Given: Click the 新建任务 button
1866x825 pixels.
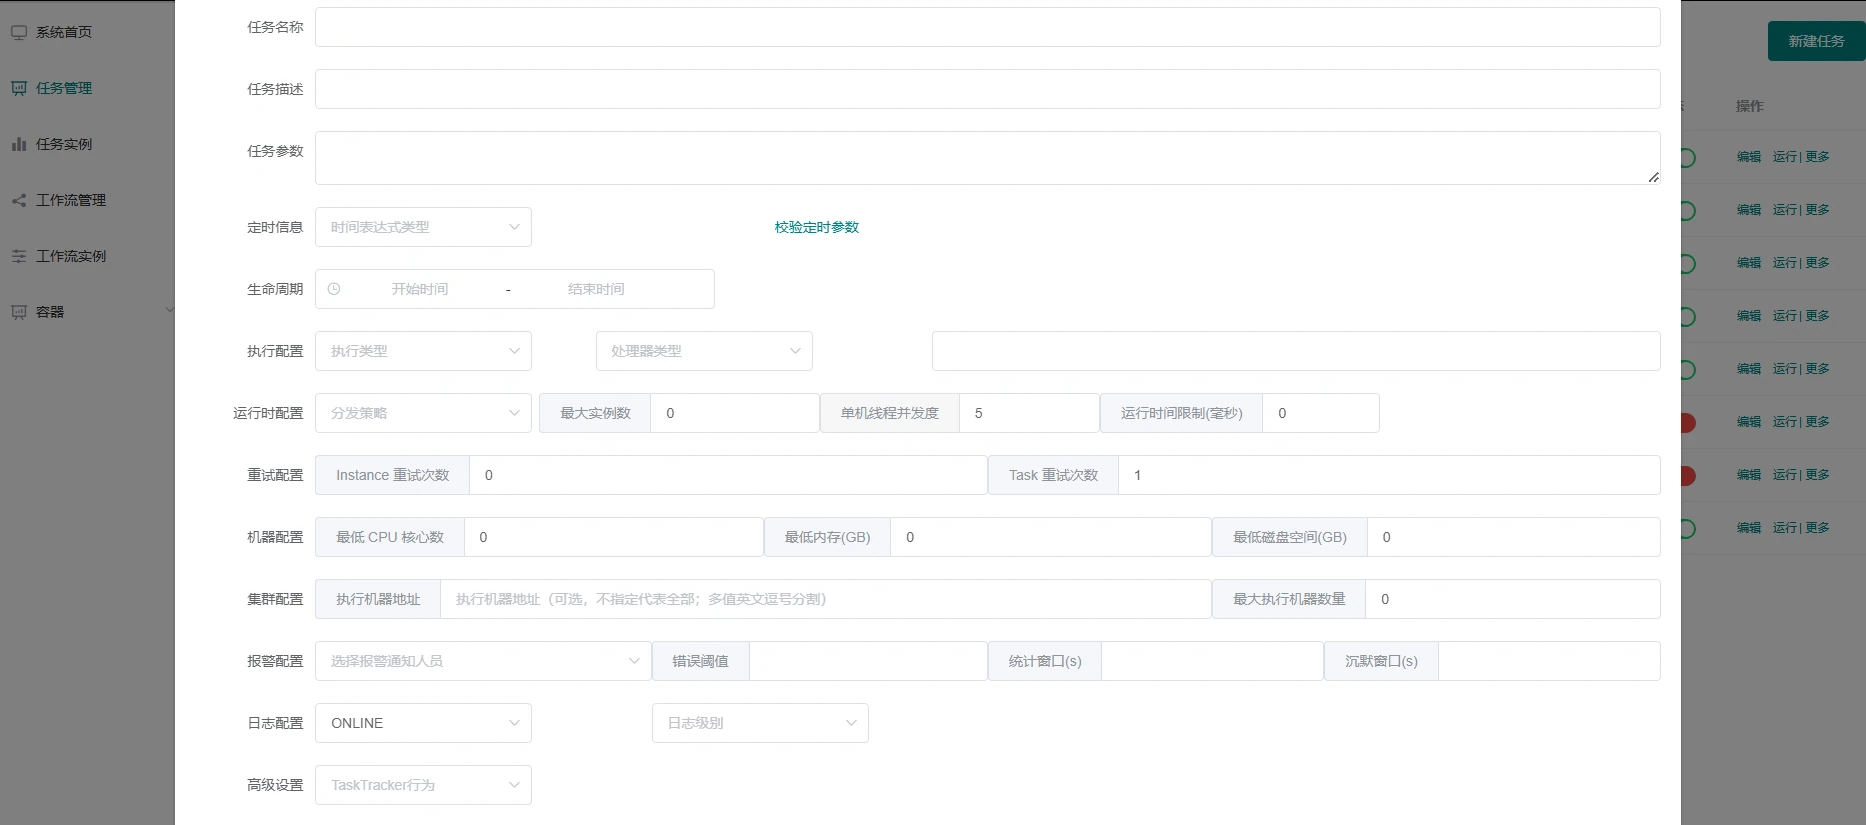Looking at the screenshot, I should (x=1816, y=41).
